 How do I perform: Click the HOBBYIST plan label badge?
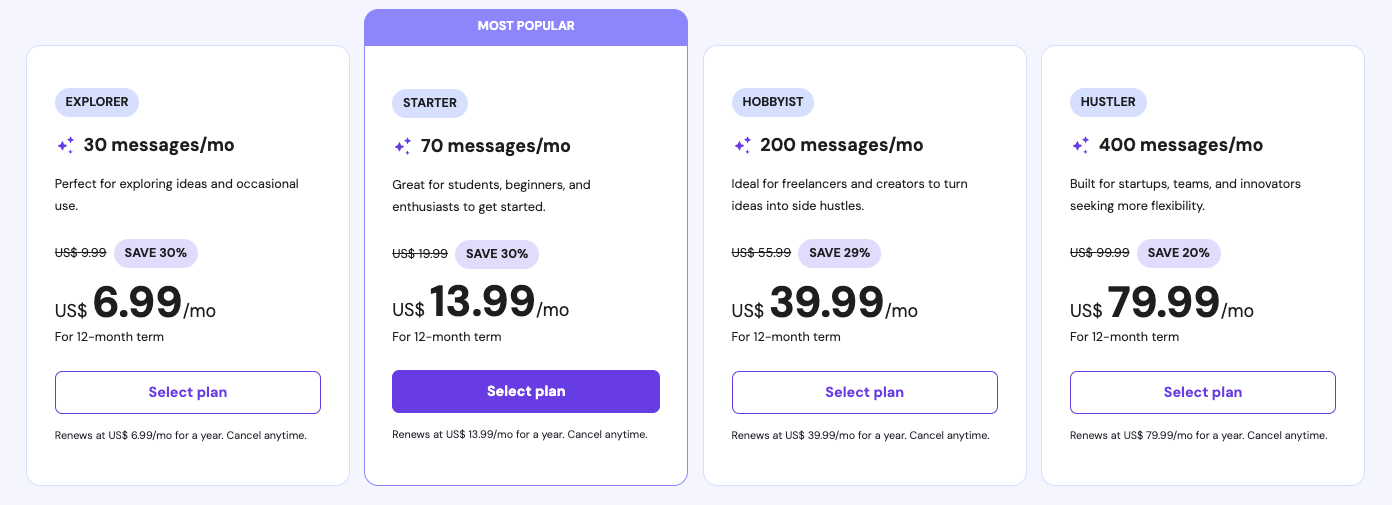773,102
